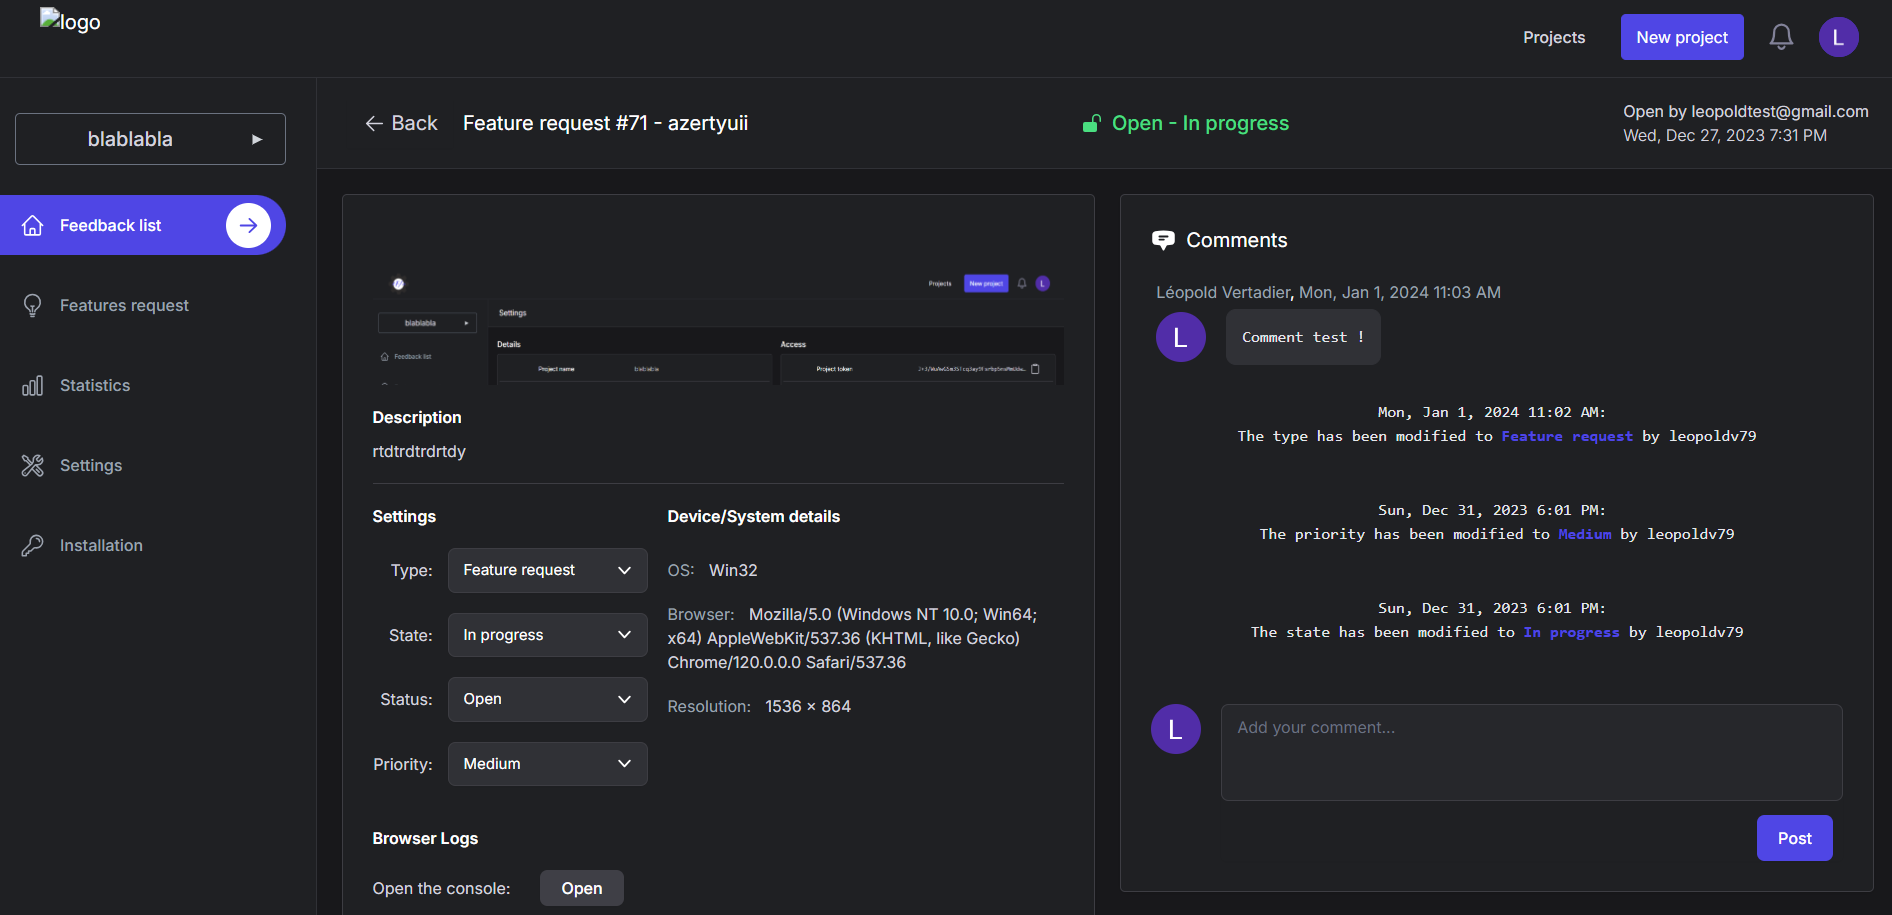
Task: Click the Feature request link in history
Action: 1566,436
